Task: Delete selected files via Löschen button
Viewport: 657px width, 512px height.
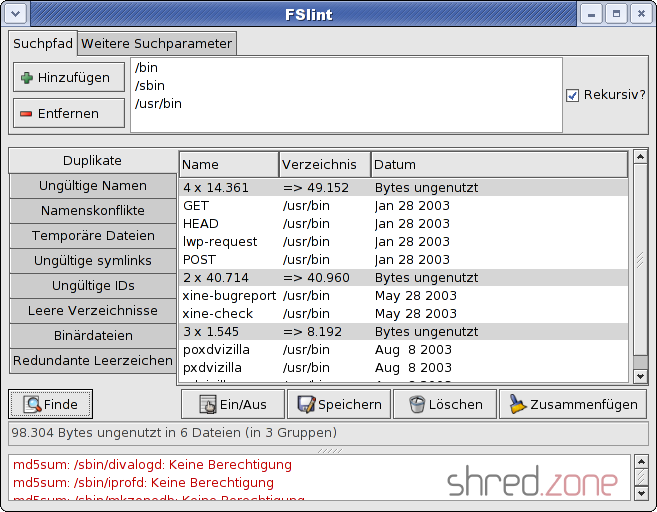Action: point(444,404)
